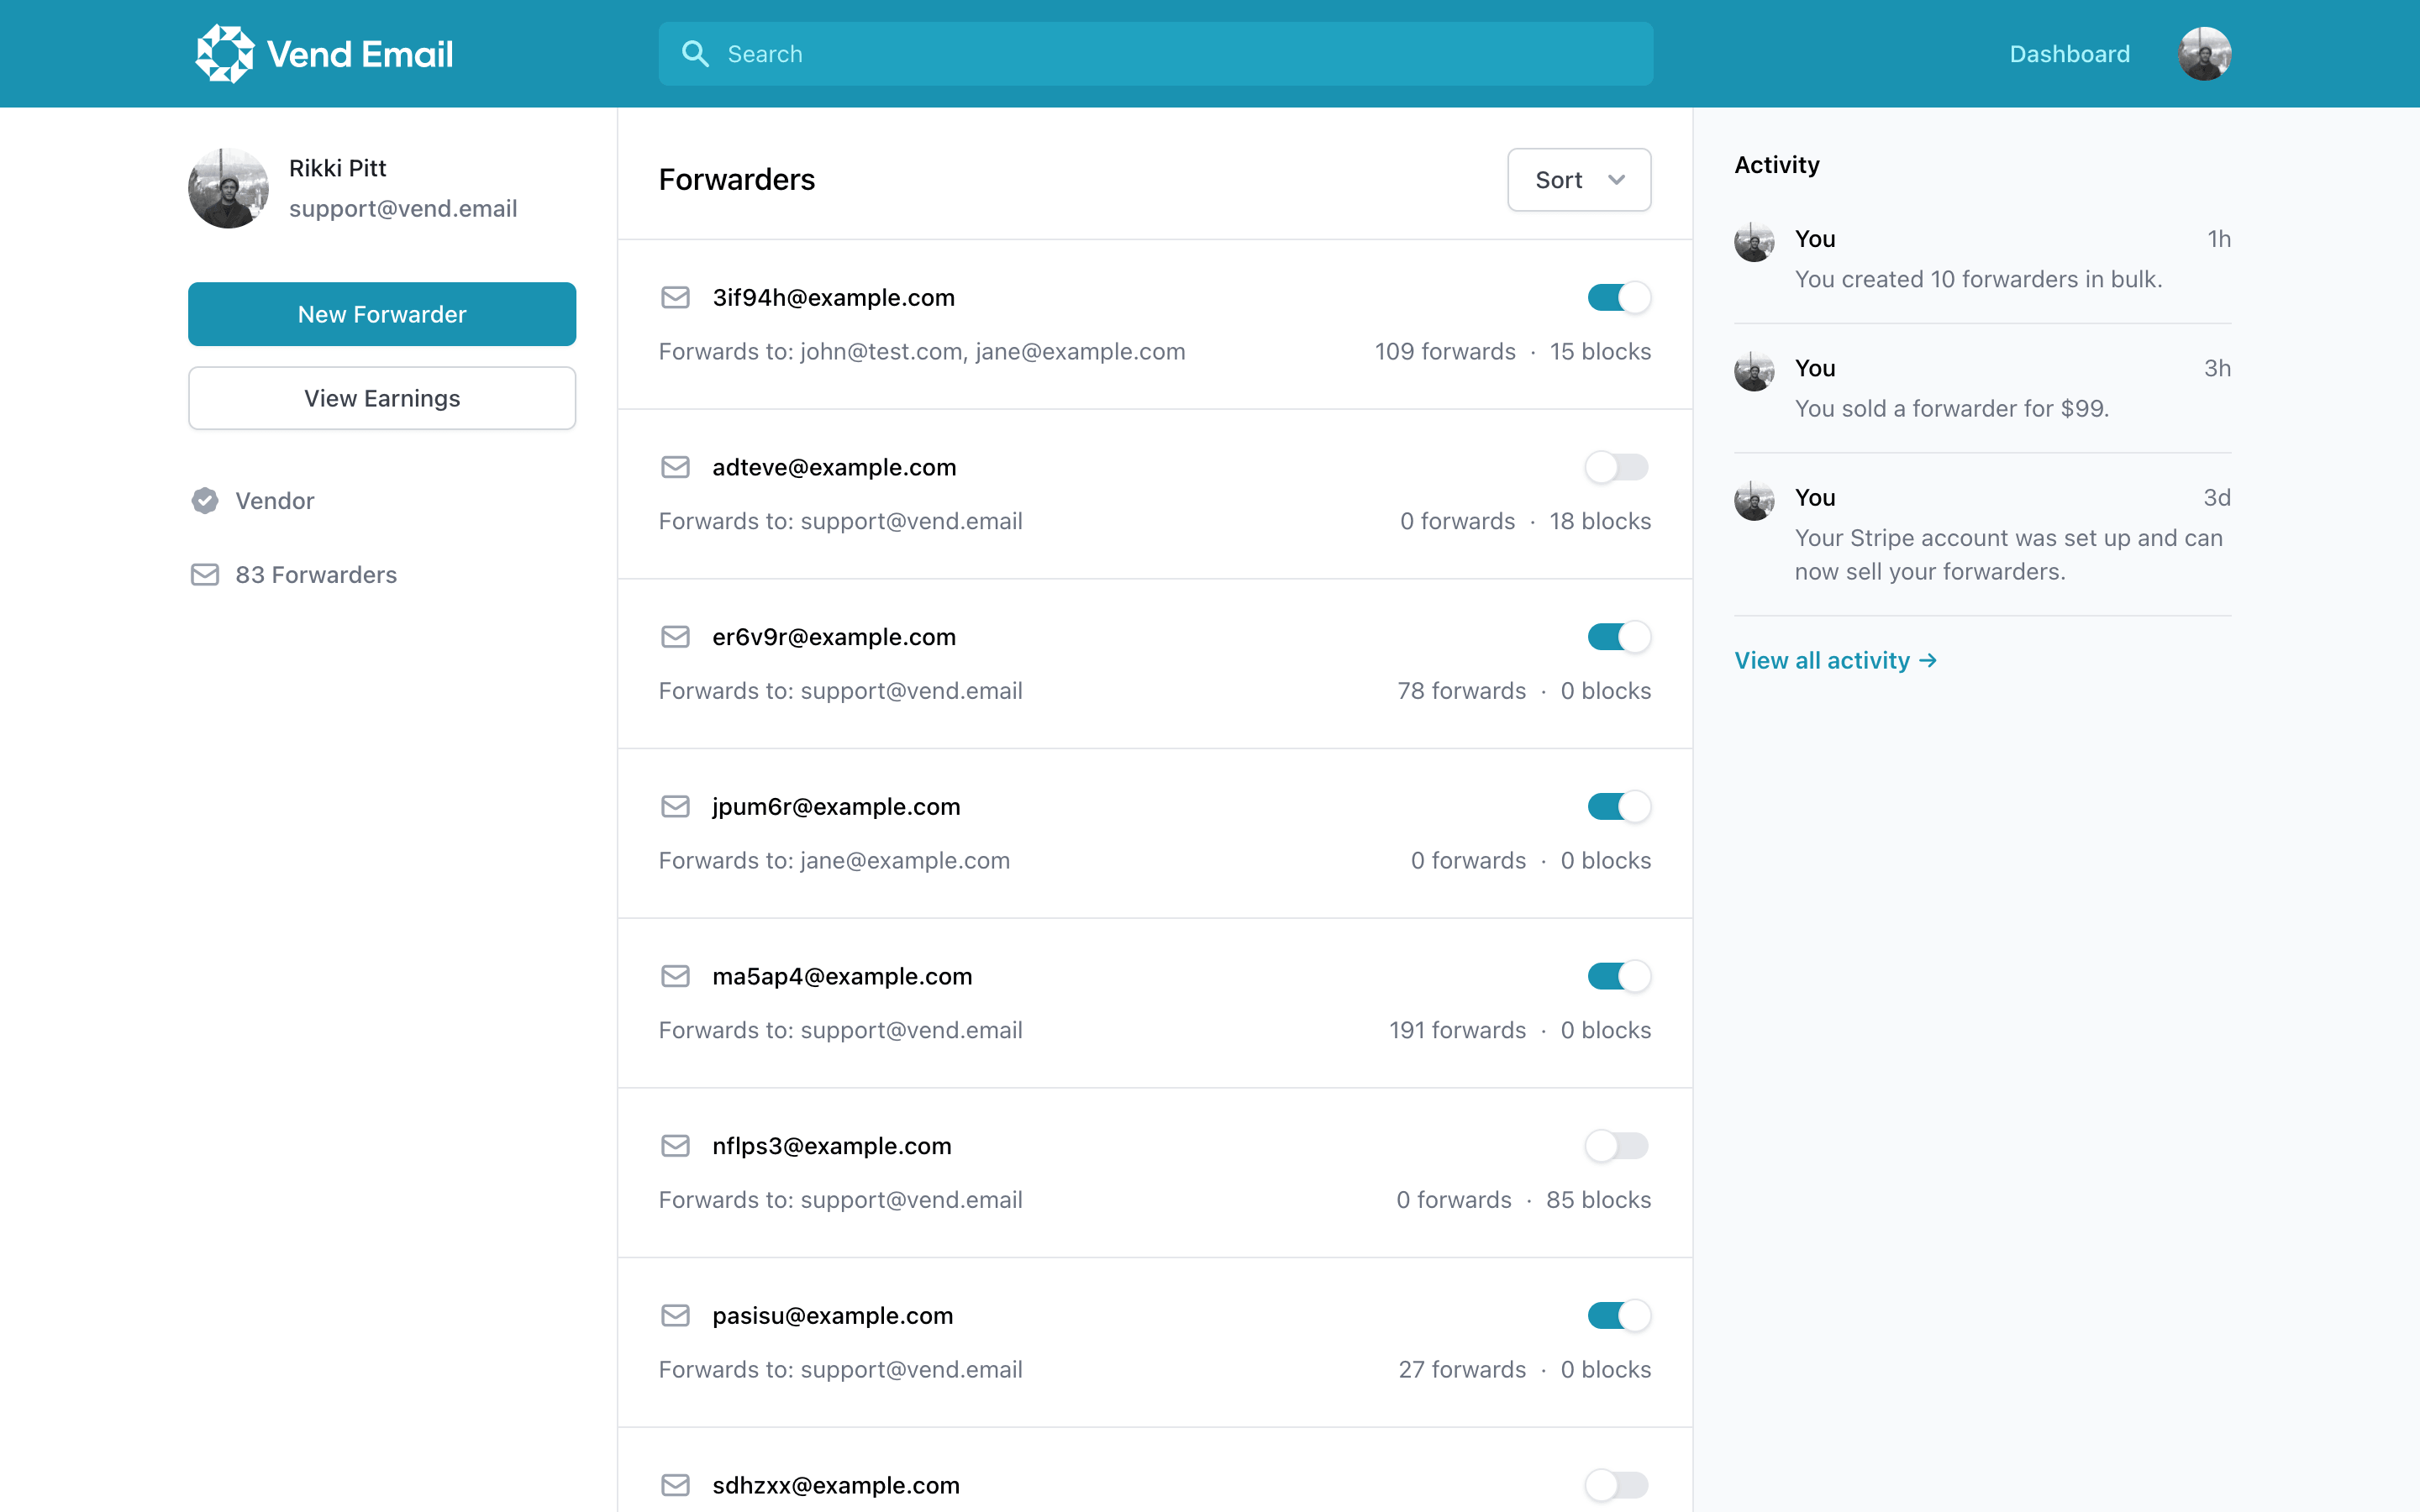Follow the View all activity link

pos(1835,659)
